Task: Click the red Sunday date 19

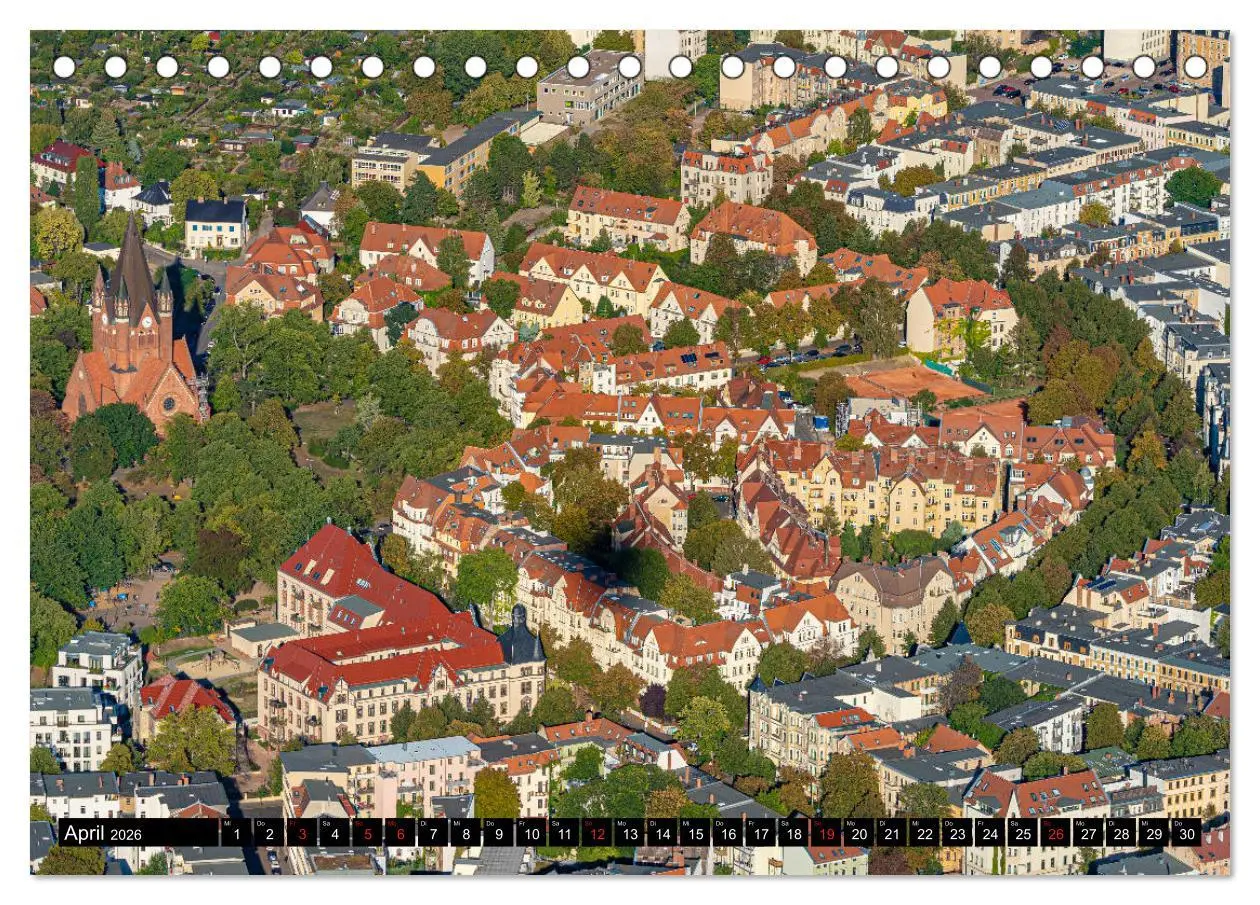Action: 826,833
